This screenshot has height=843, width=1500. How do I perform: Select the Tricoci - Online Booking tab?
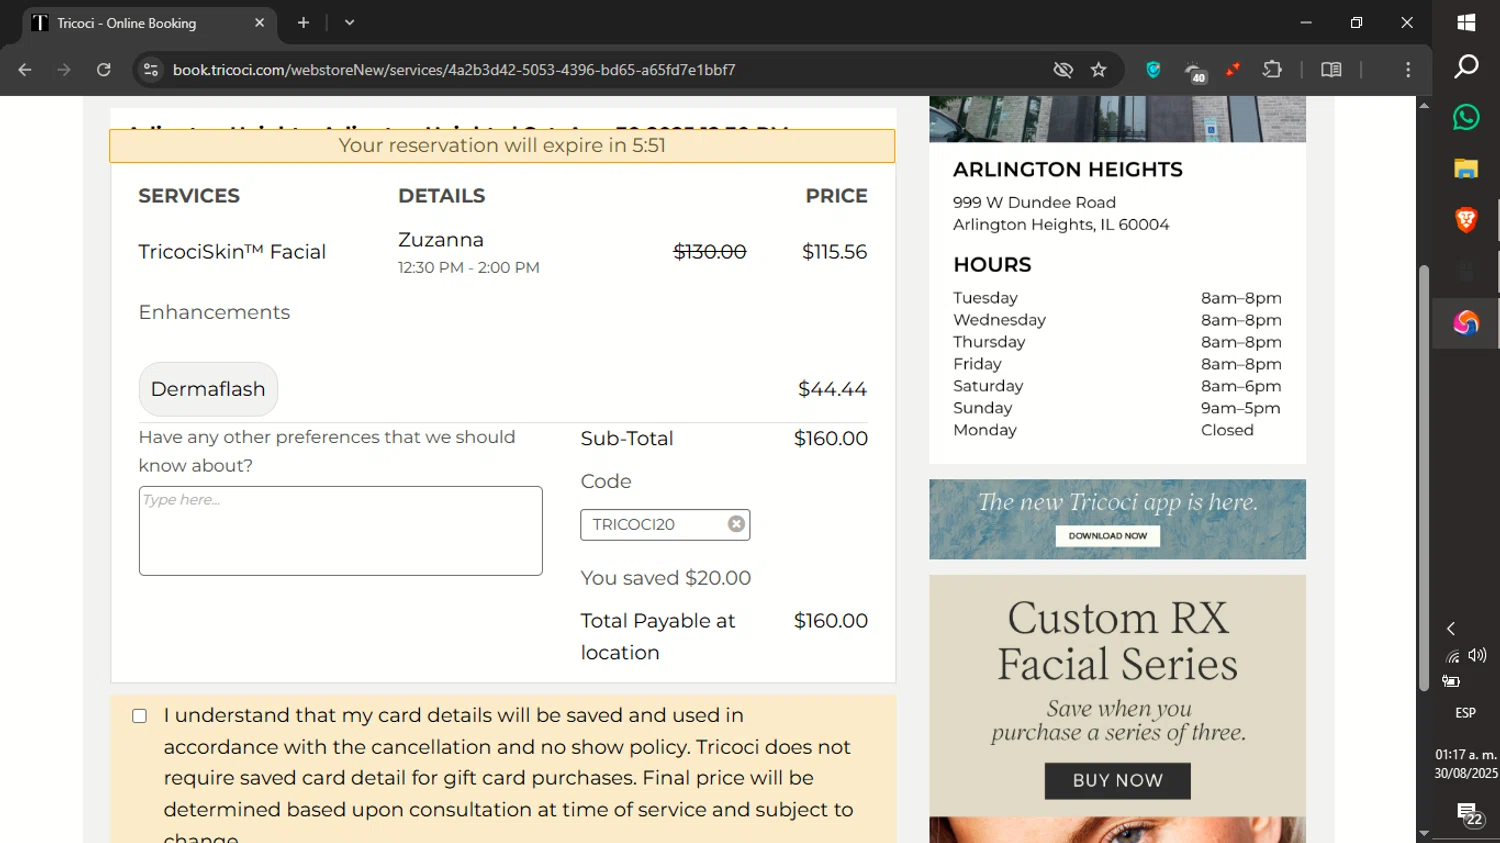(x=148, y=23)
